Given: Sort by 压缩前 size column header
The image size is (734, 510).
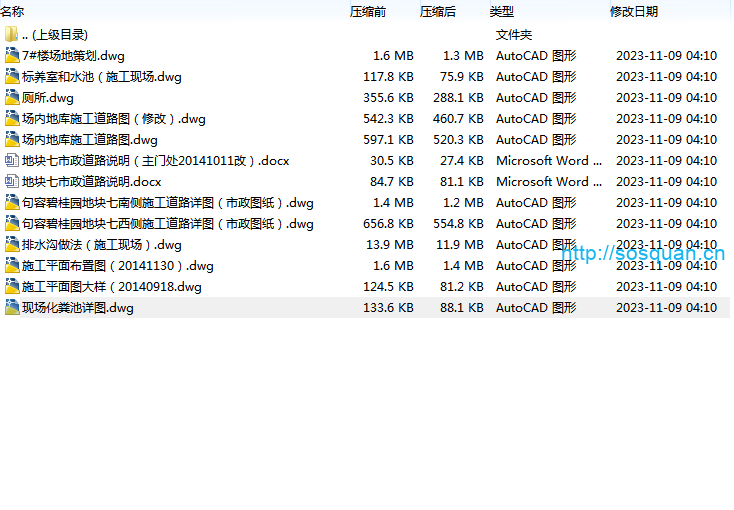Looking at the screenshot, I should (x=367, y=11).
